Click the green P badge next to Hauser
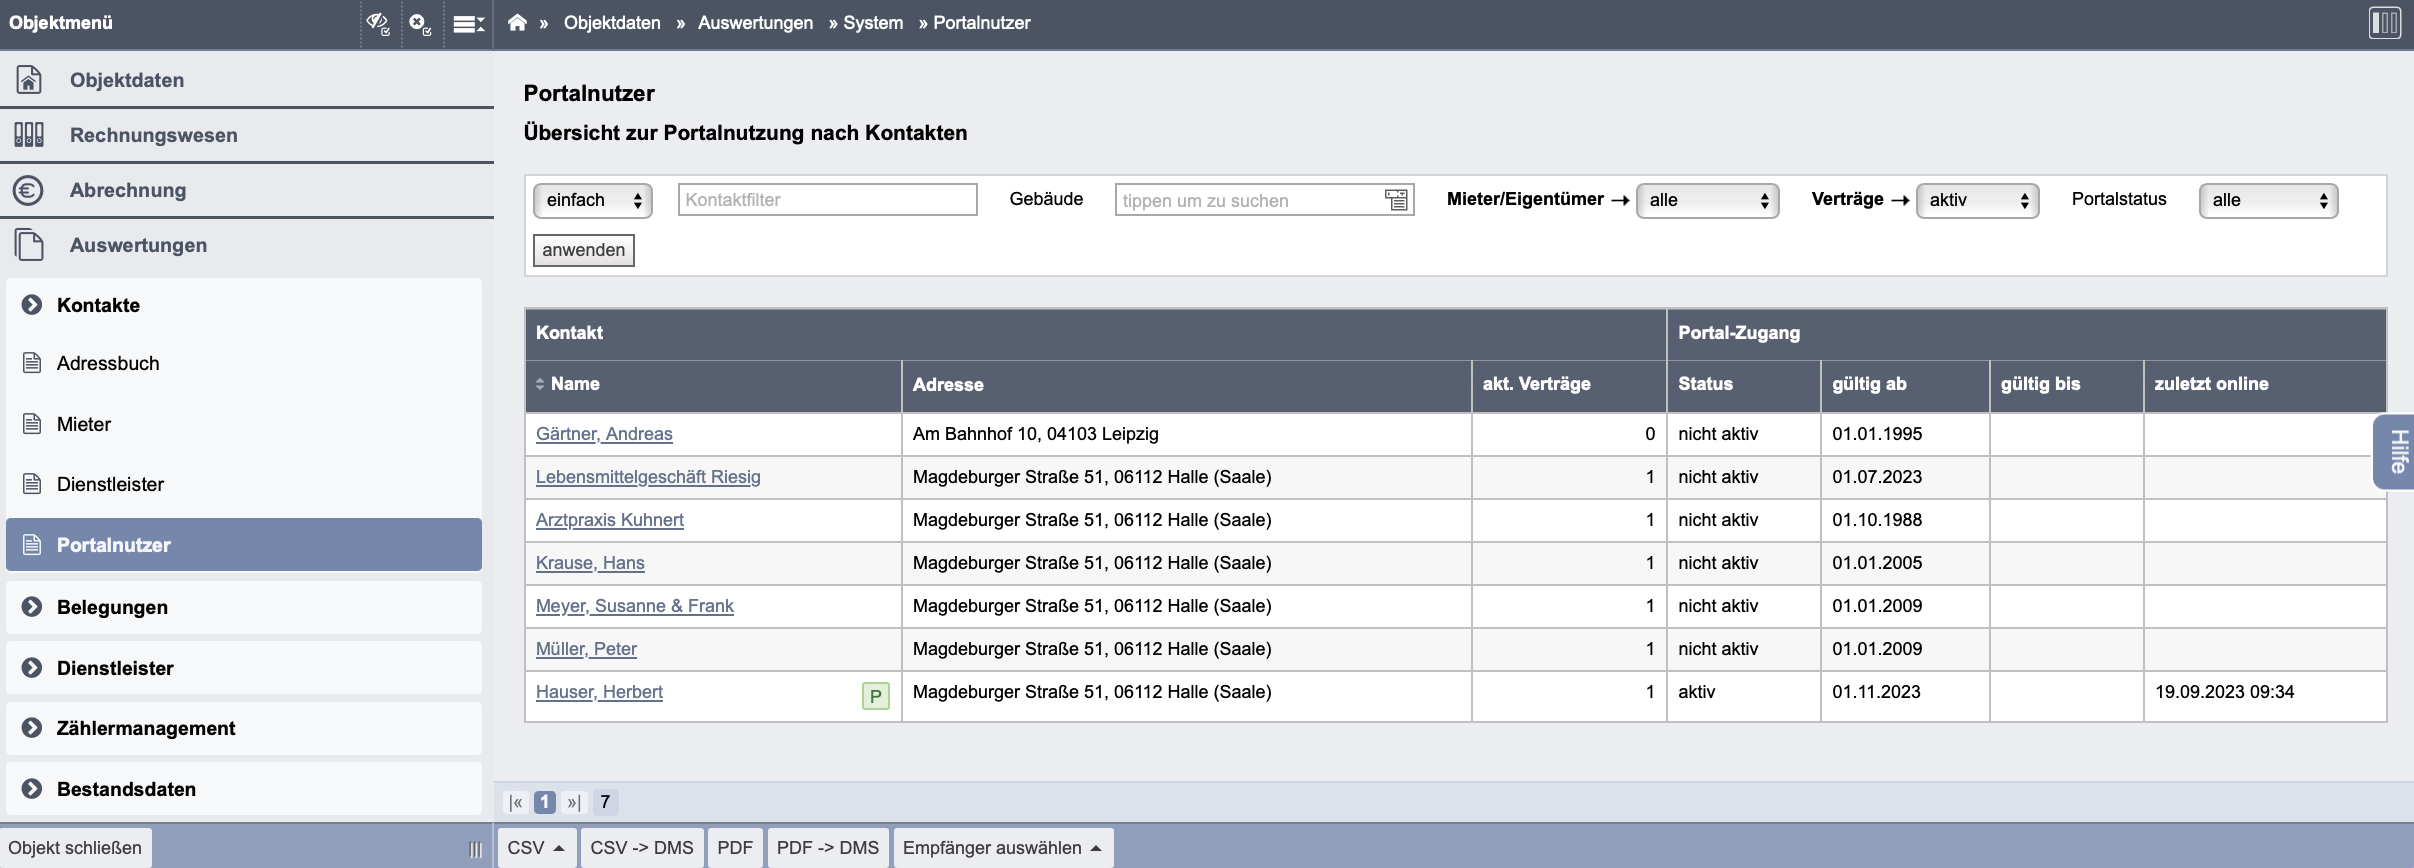 point(875,696)
